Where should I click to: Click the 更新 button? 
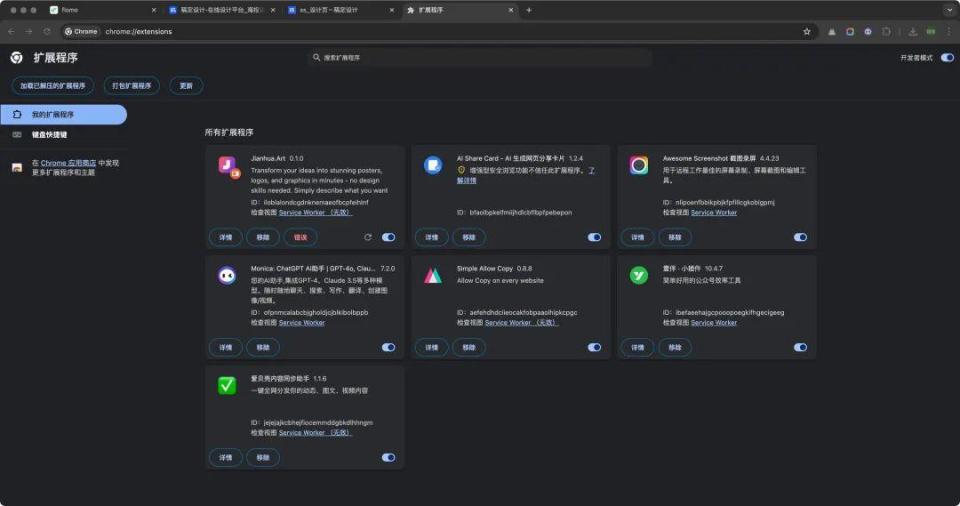(x=186, y=86)
